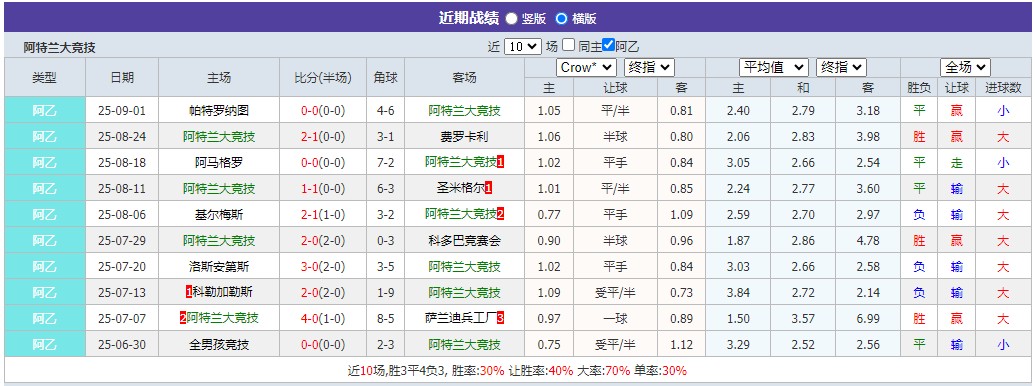Click the 1-1(0-0) score on 25-08-11
The height and width of the screenshot is (386, 1035).
(323, 189)
